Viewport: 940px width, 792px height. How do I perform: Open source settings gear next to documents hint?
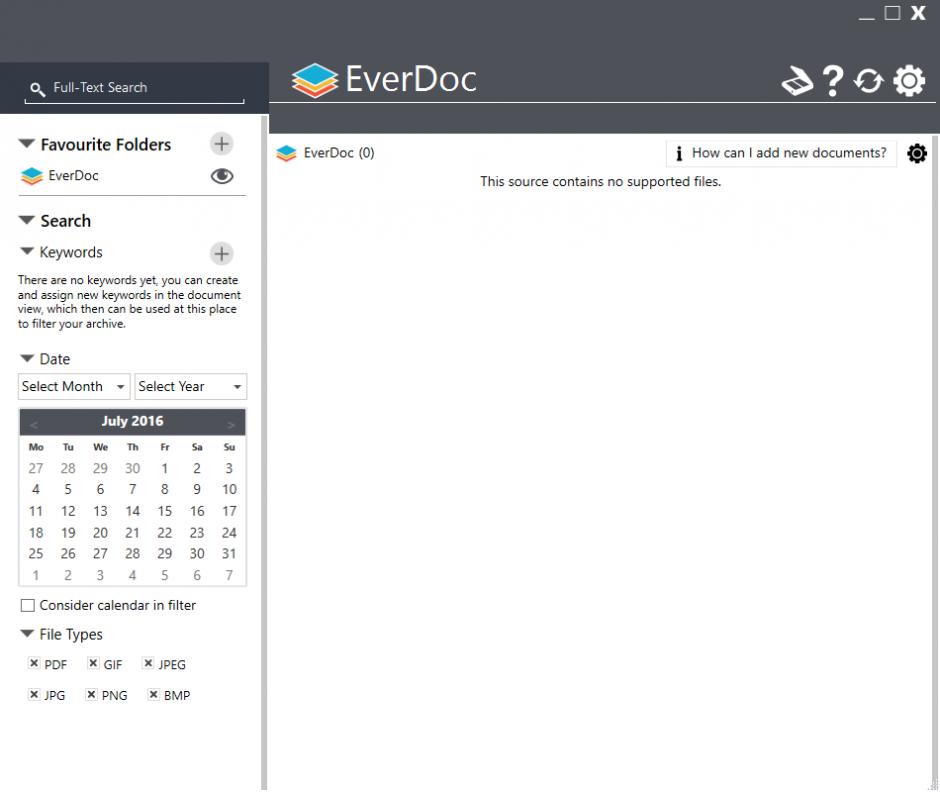917,153
